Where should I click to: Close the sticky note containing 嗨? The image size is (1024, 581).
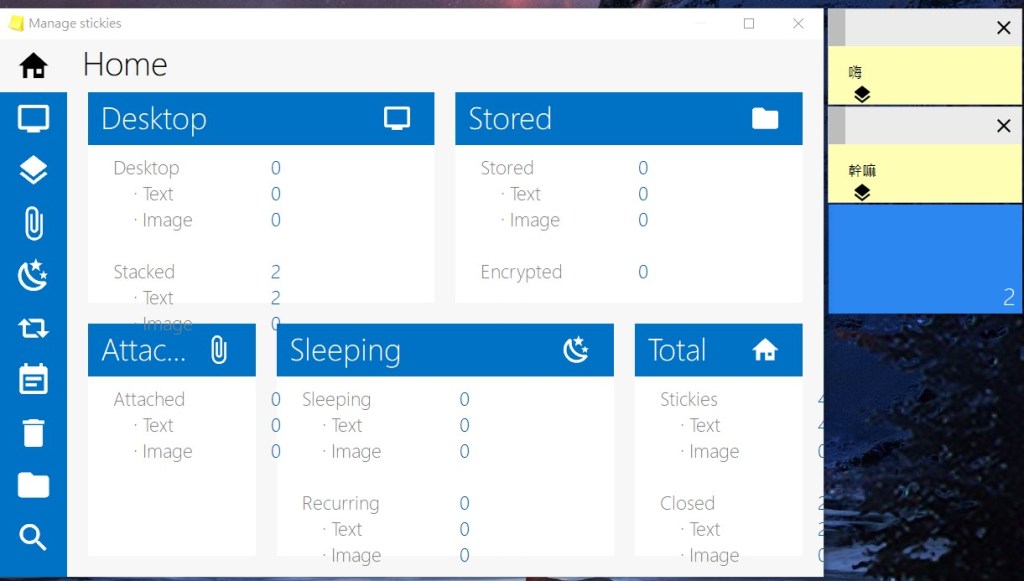tap(1003, 28)
